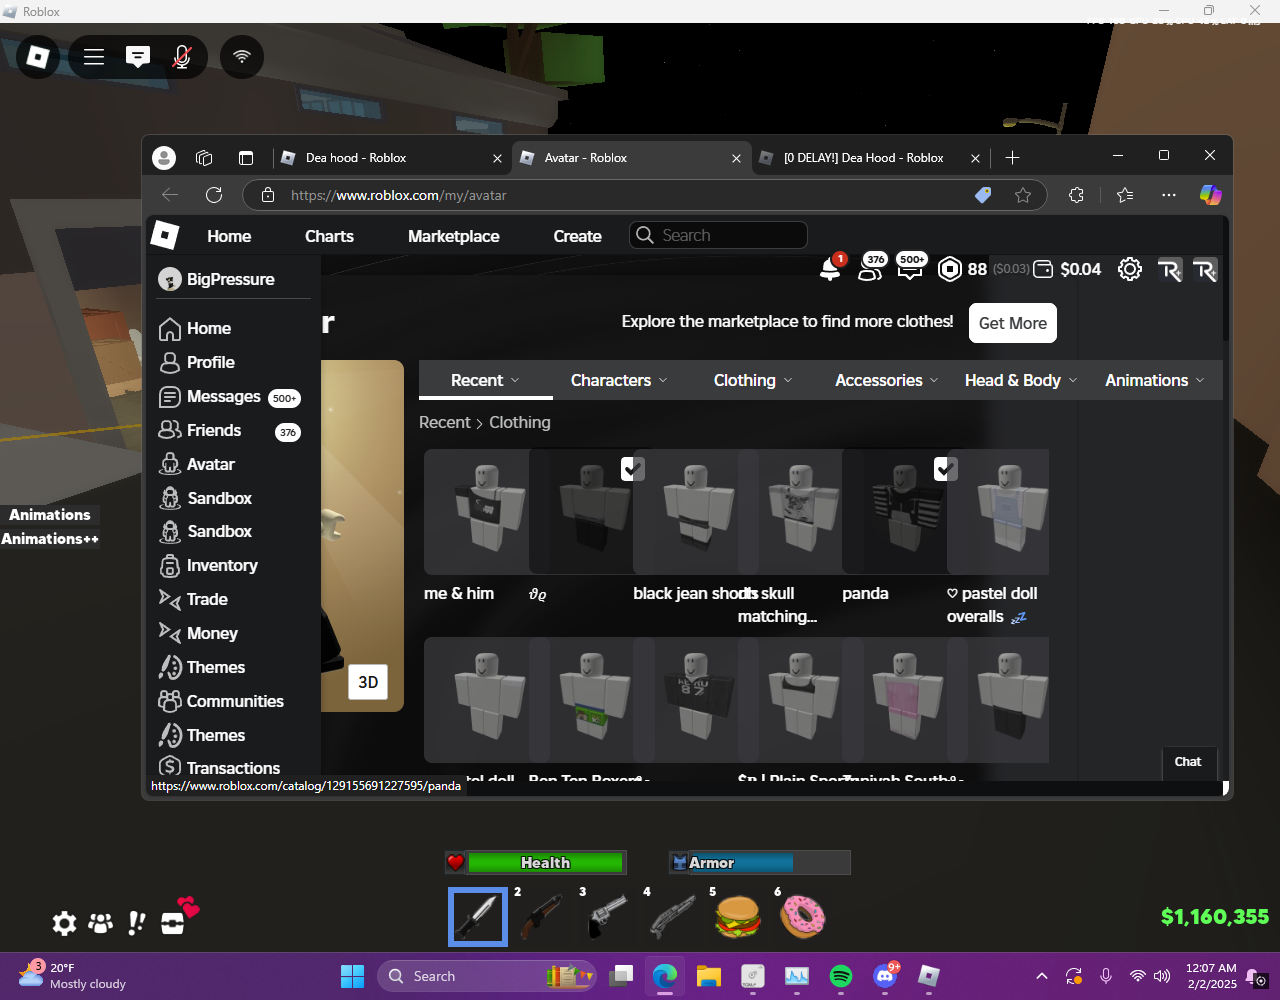Select the burger in hotbar slot 5

(x=737, y=916)
